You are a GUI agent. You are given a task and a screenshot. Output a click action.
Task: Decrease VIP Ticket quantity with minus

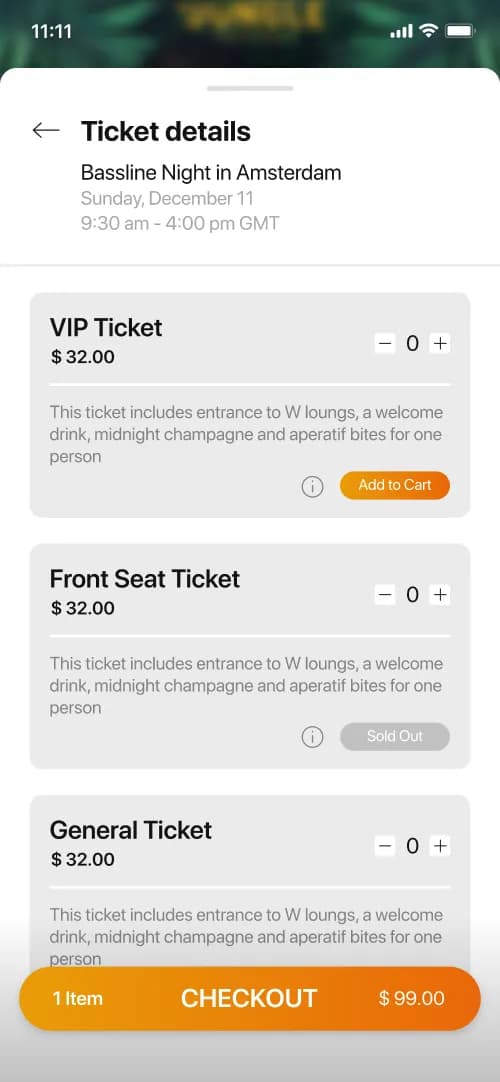tap(385, 343)
